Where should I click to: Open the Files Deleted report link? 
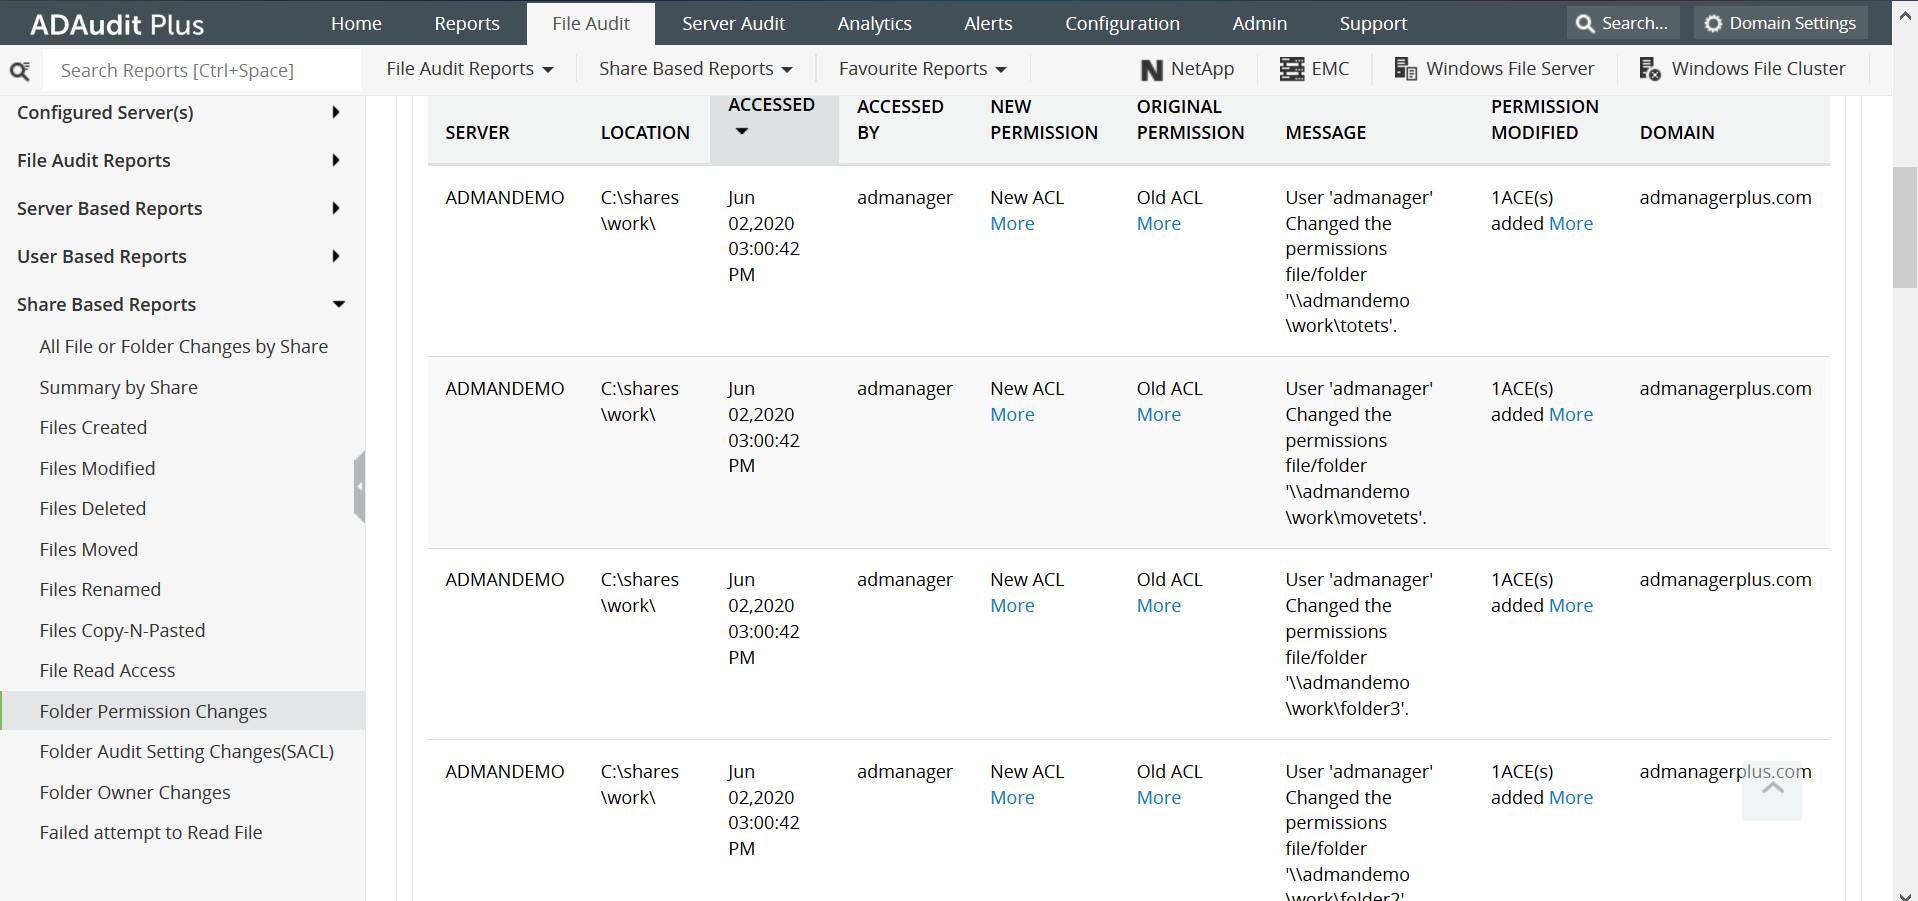tap(93, 508)
